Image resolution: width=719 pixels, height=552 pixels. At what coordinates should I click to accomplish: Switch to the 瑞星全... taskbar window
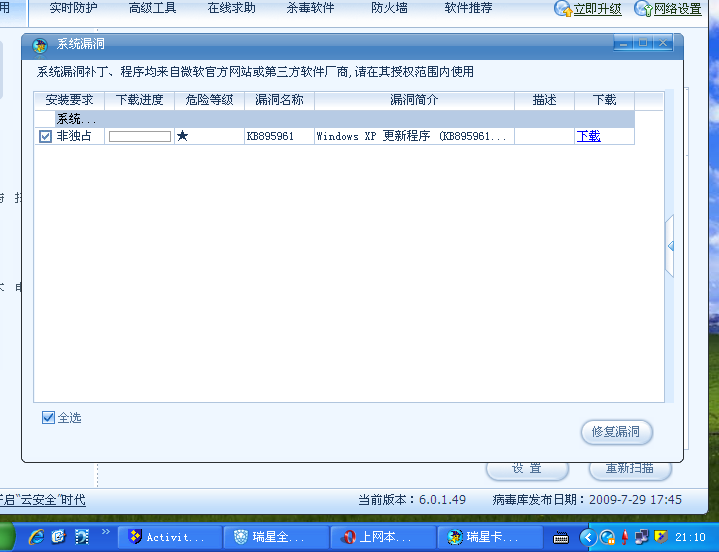(277, 537)
